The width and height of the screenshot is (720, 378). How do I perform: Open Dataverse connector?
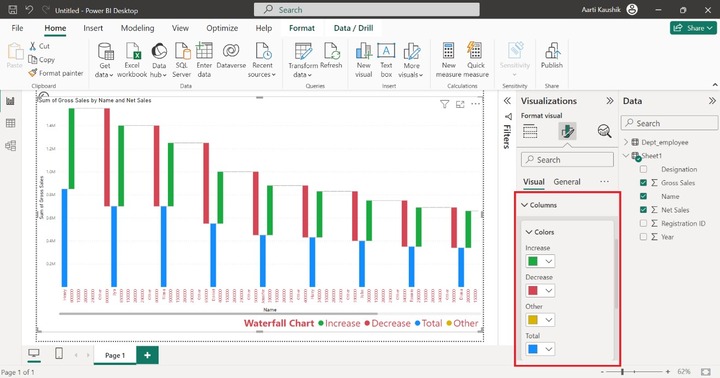coord(231,56)
